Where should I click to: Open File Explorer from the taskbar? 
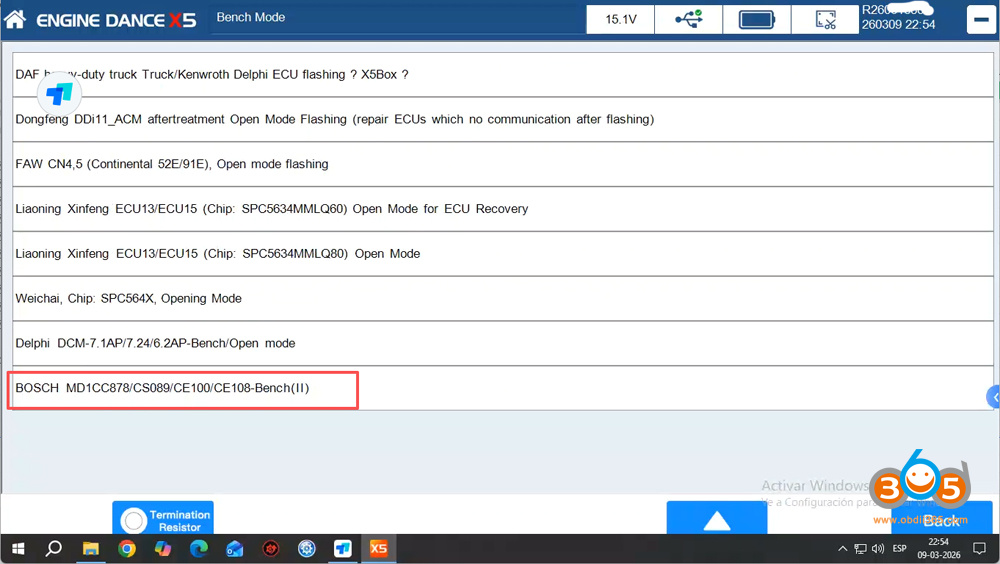coord(91,549)
